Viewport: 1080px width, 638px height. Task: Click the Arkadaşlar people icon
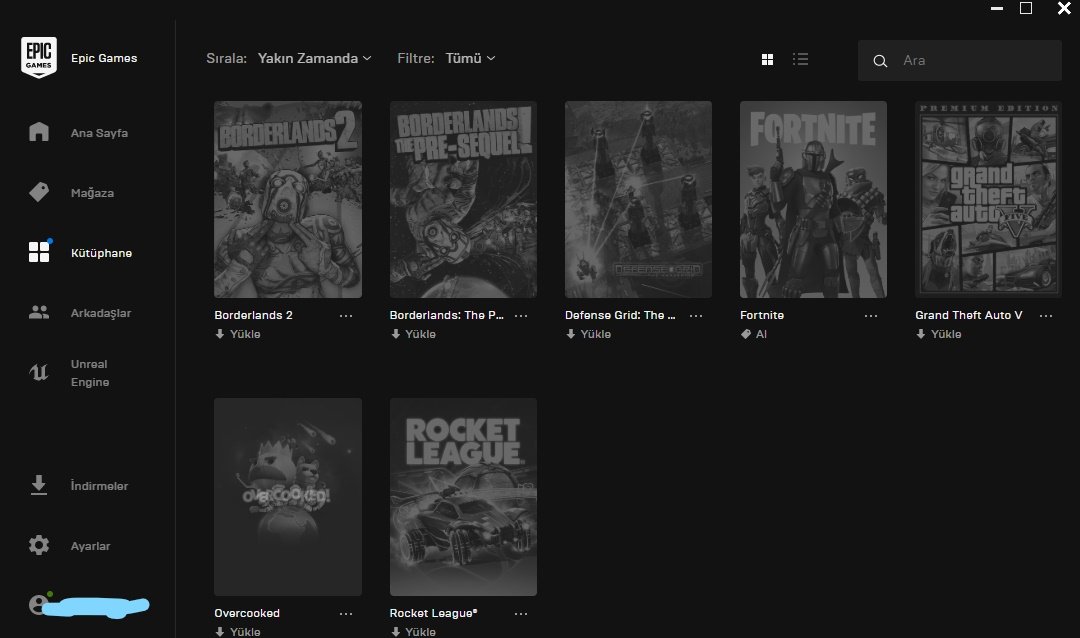click(39, 313)
